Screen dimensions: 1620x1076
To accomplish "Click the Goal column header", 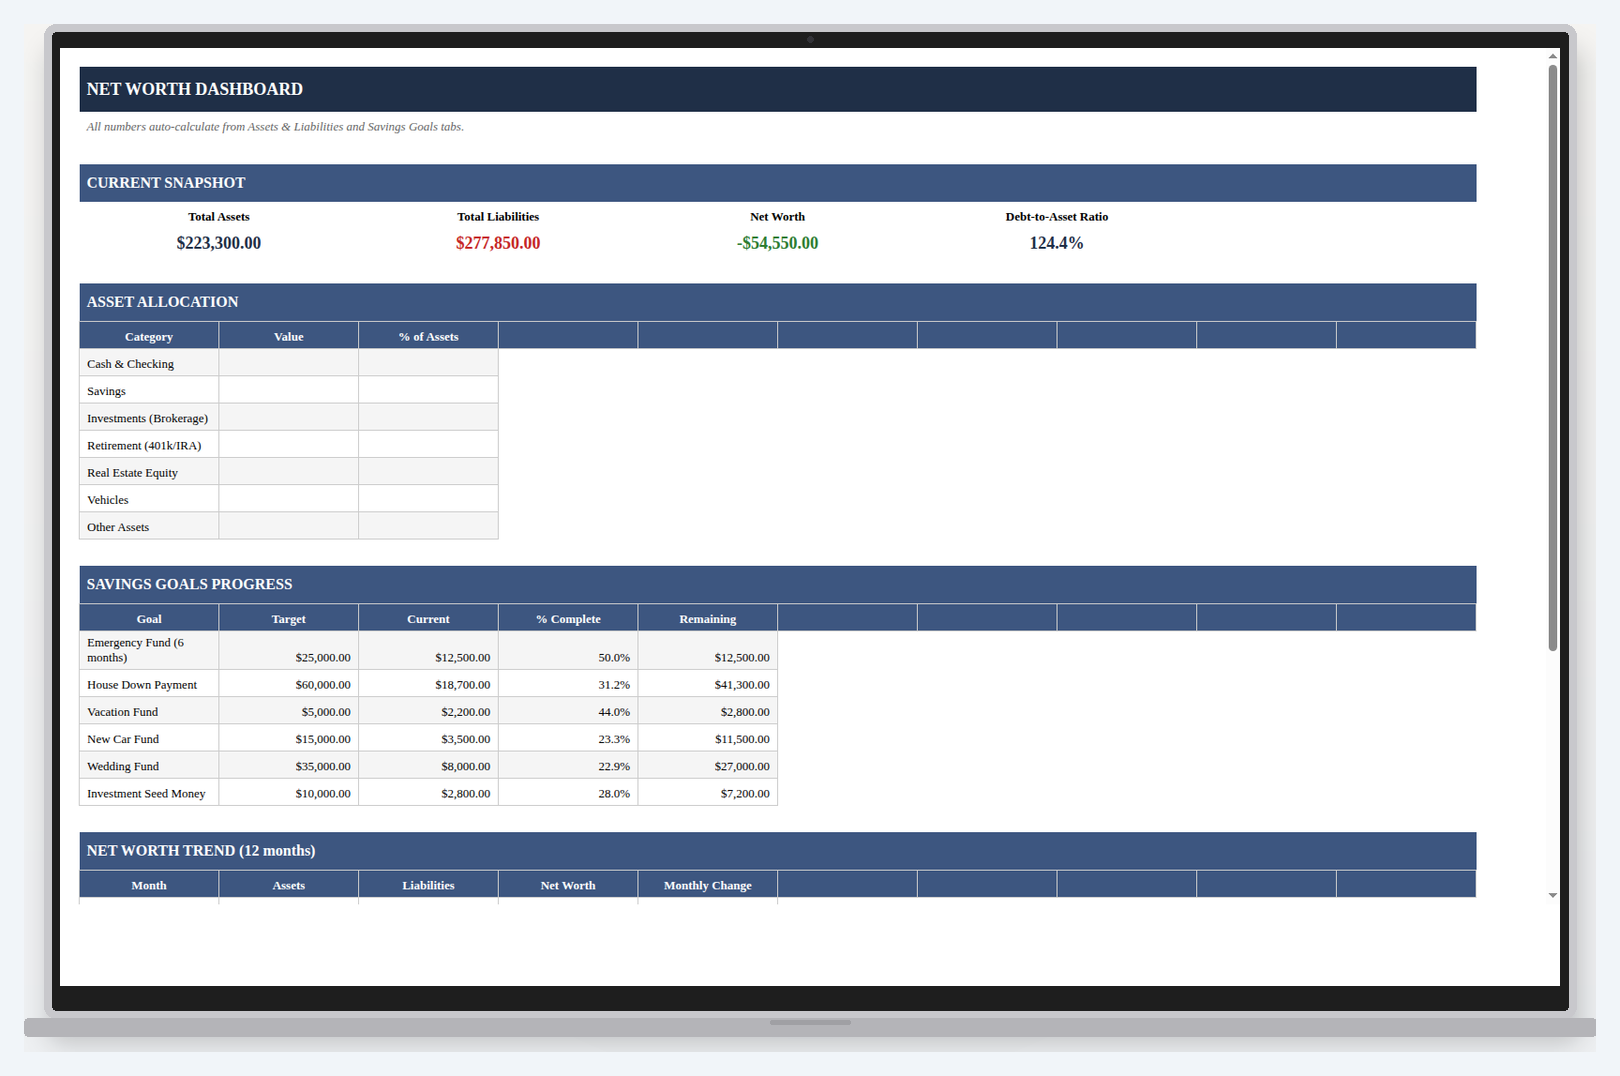I will [149, 618].
